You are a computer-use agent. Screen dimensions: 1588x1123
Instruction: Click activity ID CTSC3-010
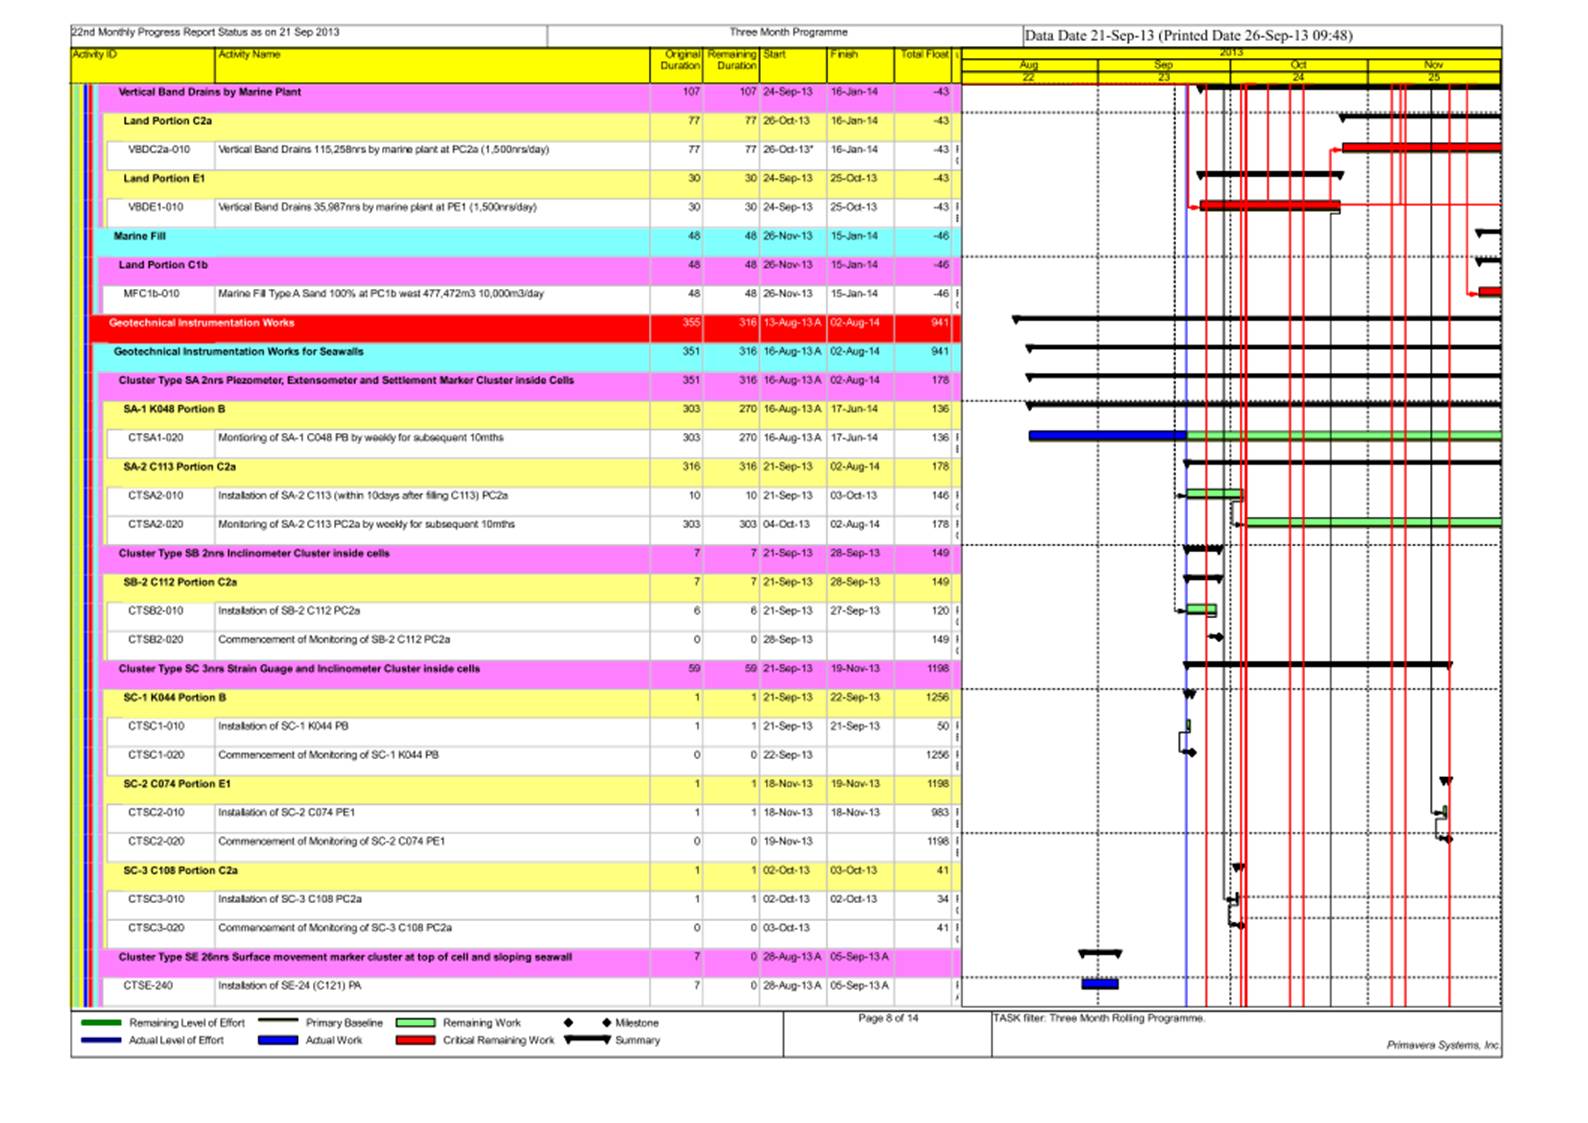tap(156, 900)
